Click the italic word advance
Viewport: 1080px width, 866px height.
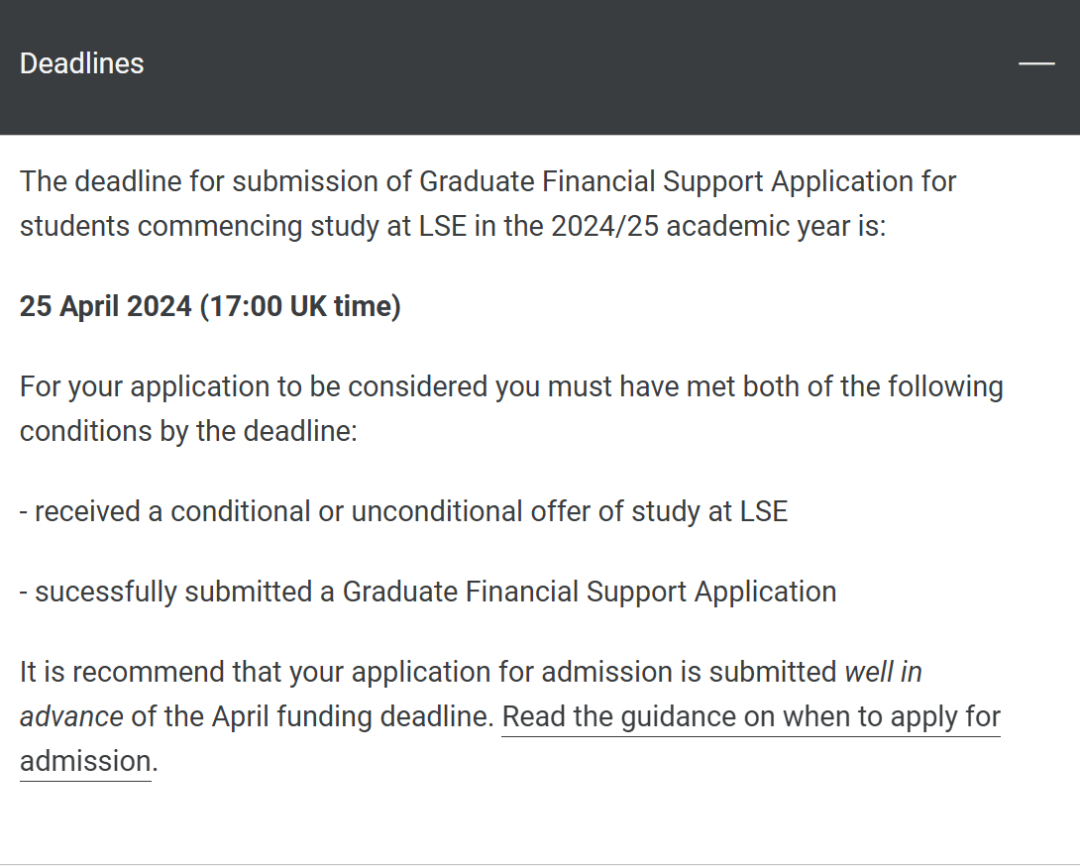click(71, 716)
